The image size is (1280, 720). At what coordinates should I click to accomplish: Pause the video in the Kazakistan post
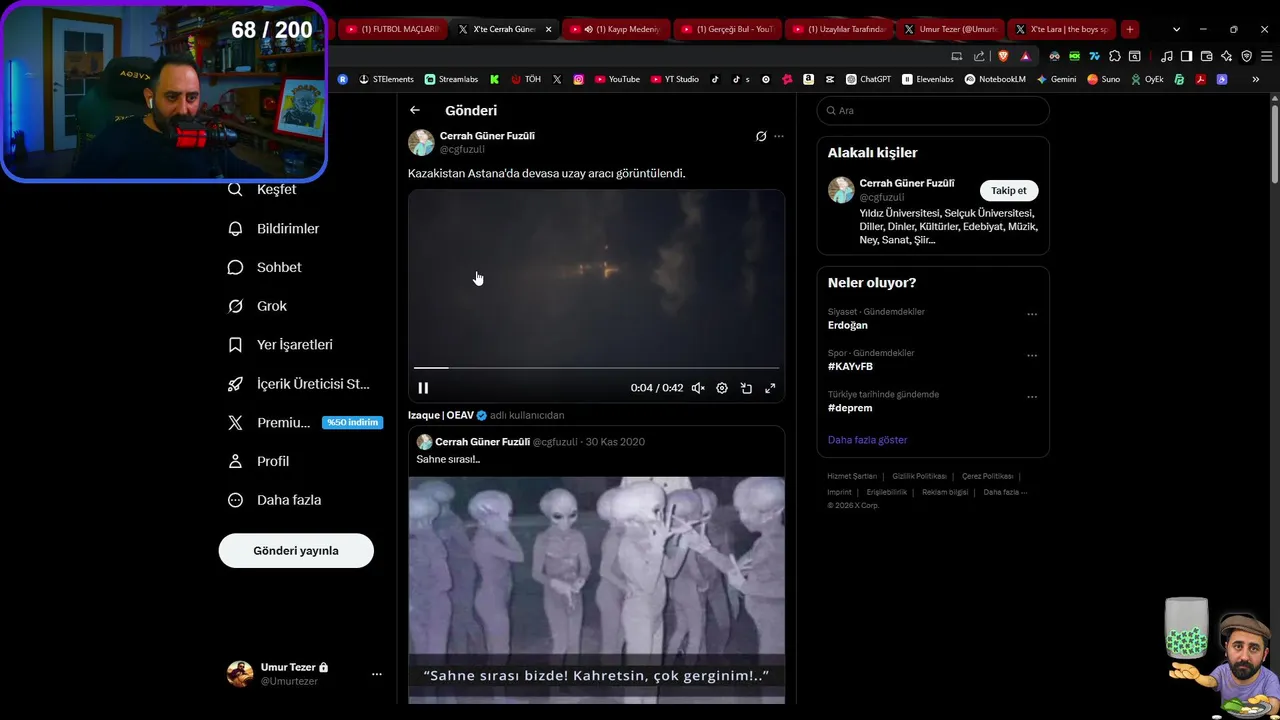(423, 388)
